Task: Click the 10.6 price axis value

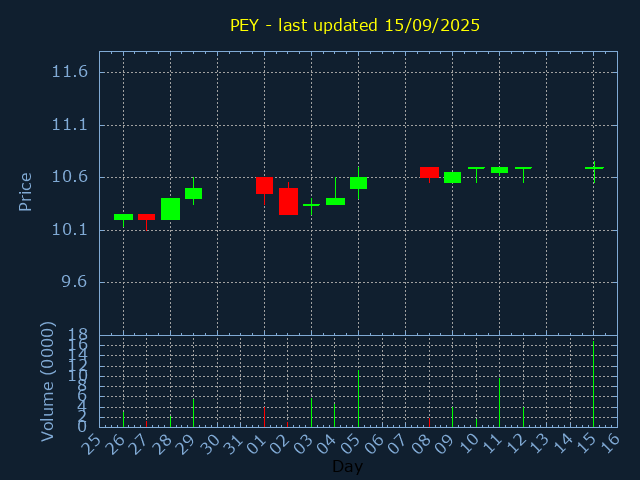Action: tap(69, 177)
